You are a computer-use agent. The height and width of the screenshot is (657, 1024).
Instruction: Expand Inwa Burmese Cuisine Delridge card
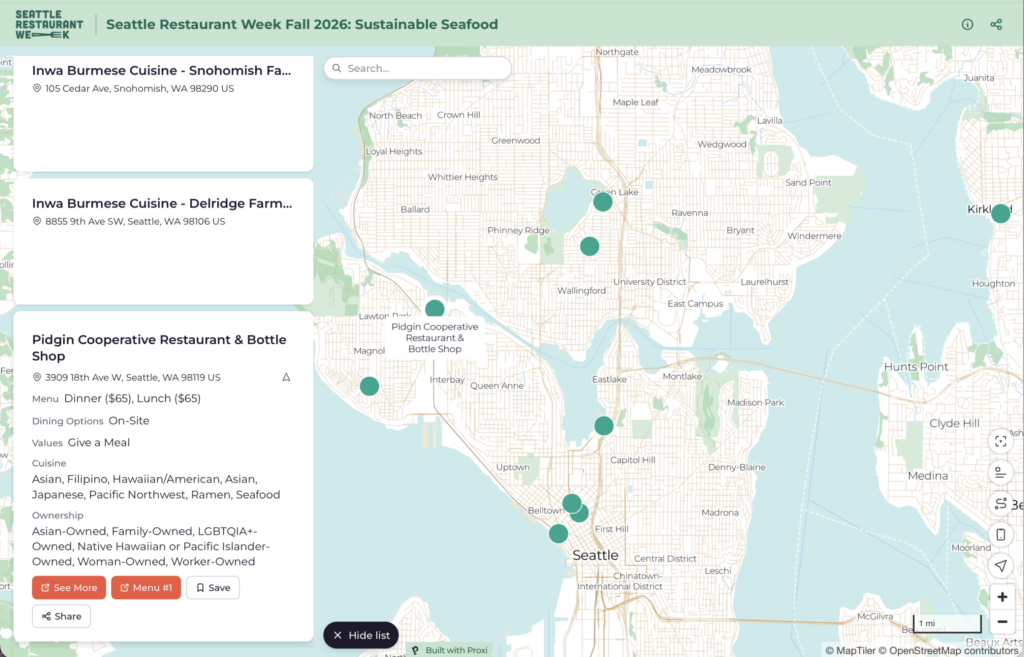click(x=163, y=242)
